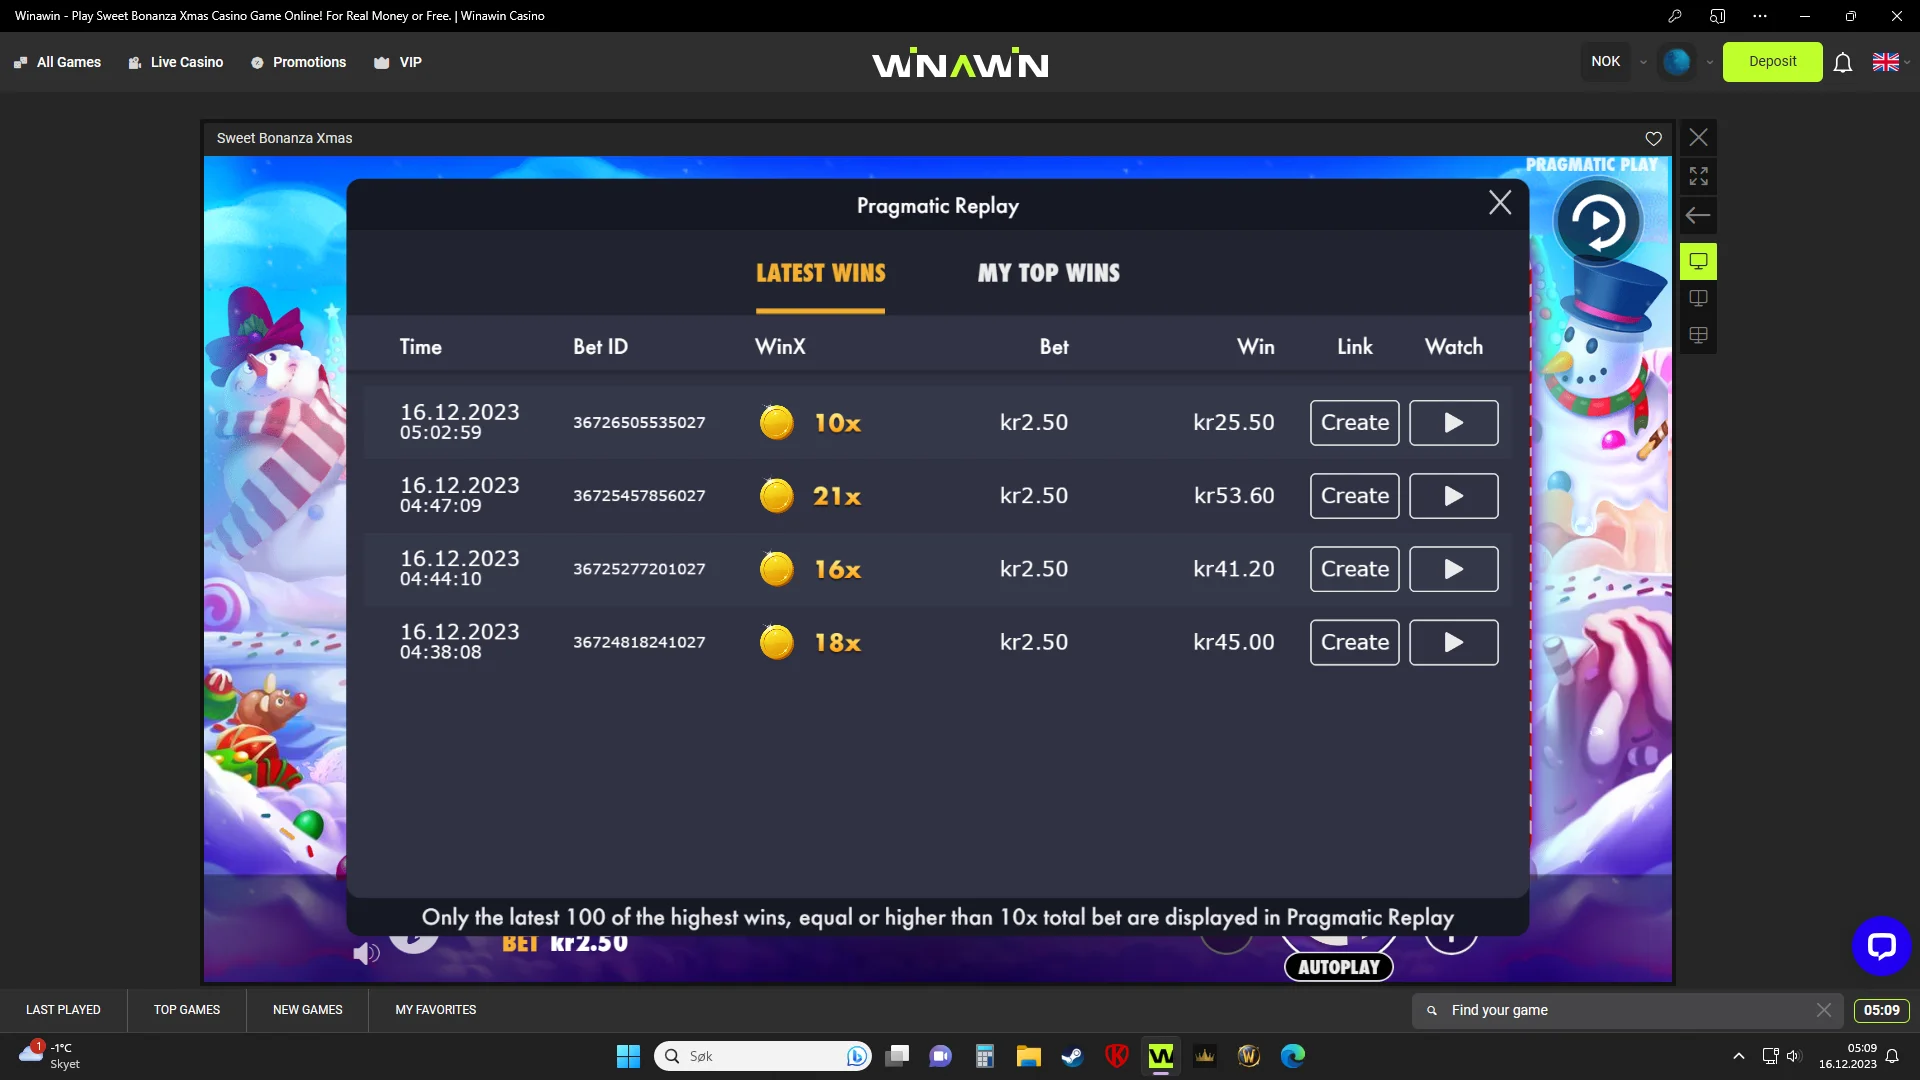Enter fullscreen game mode

1698,176
